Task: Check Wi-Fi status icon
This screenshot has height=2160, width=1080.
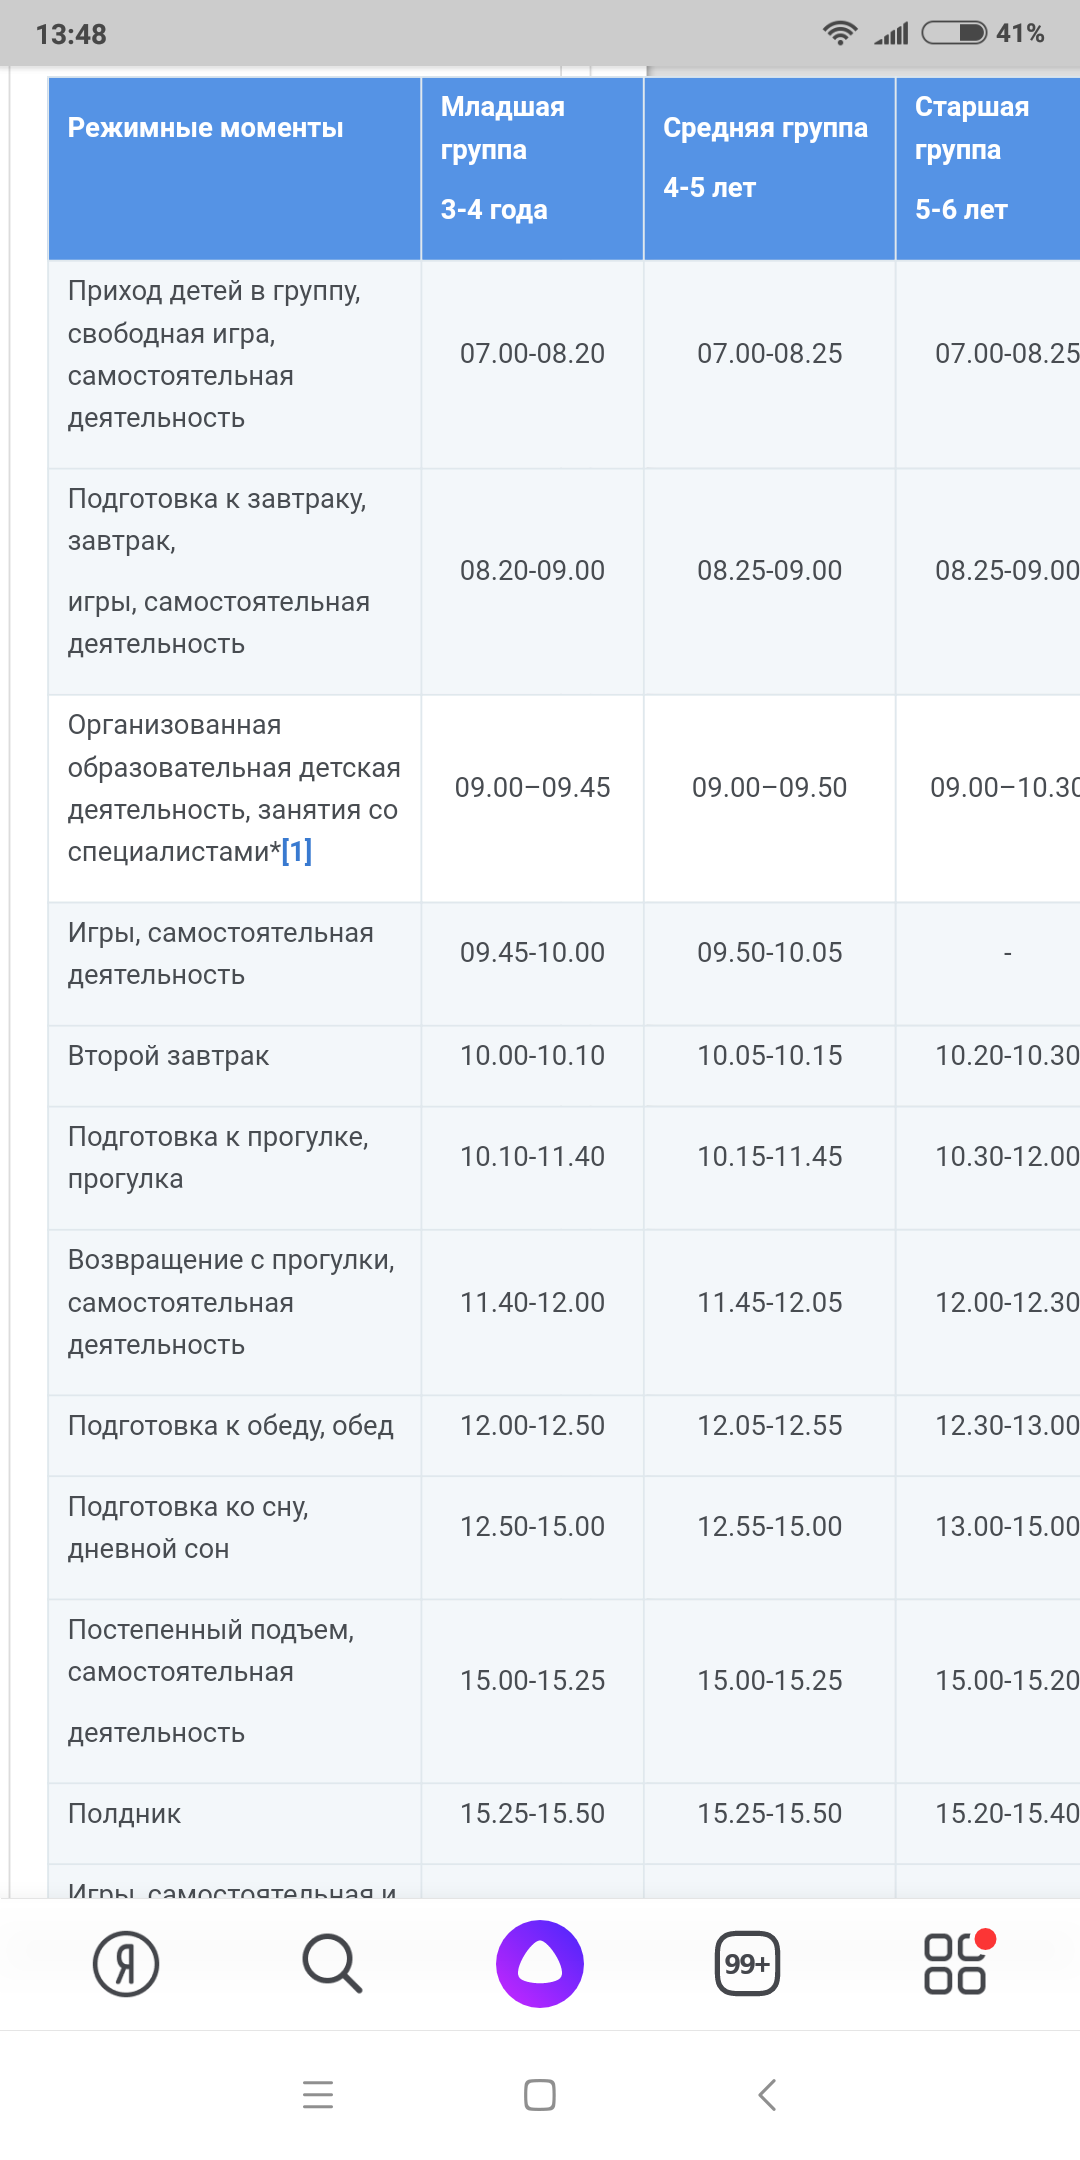Action: pyautogui.click(x=840, y=33)
